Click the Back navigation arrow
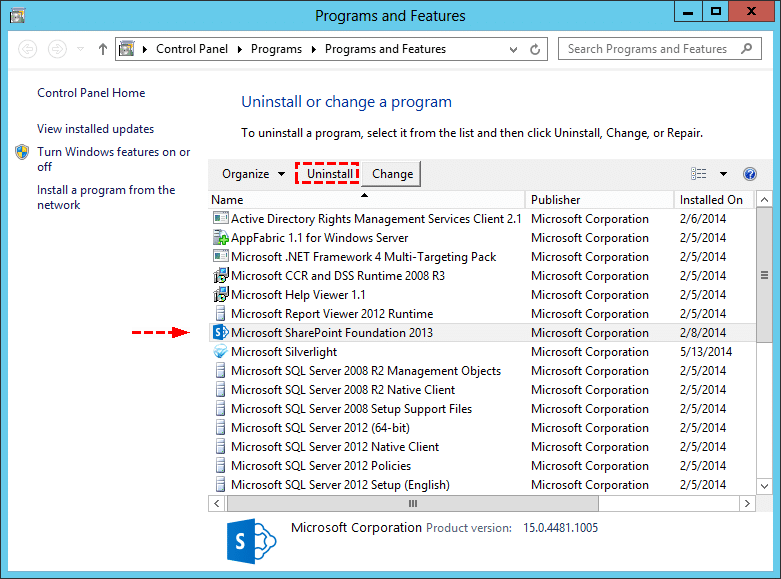The image size is (781, 579). [x=27, y=49]
